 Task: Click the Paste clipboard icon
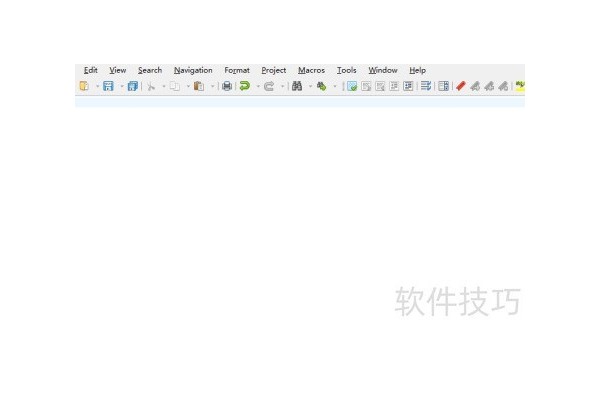[x=199, y=86]
